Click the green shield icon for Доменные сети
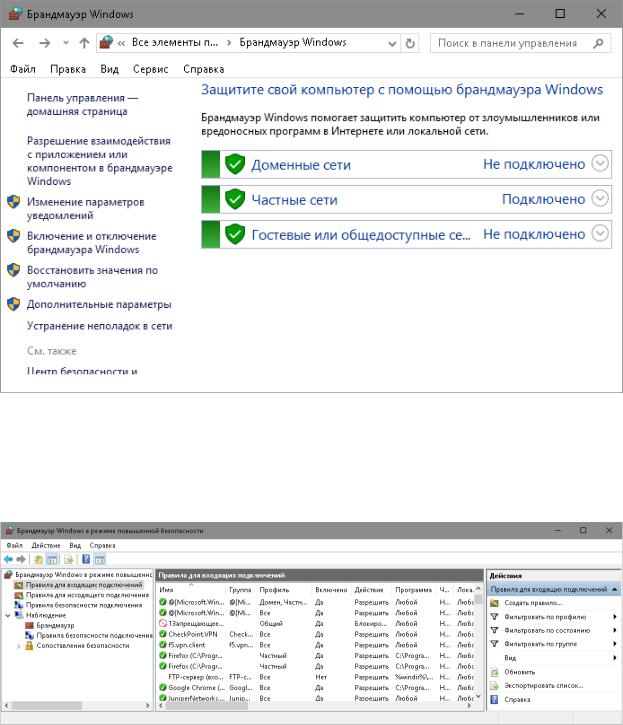 235,164
